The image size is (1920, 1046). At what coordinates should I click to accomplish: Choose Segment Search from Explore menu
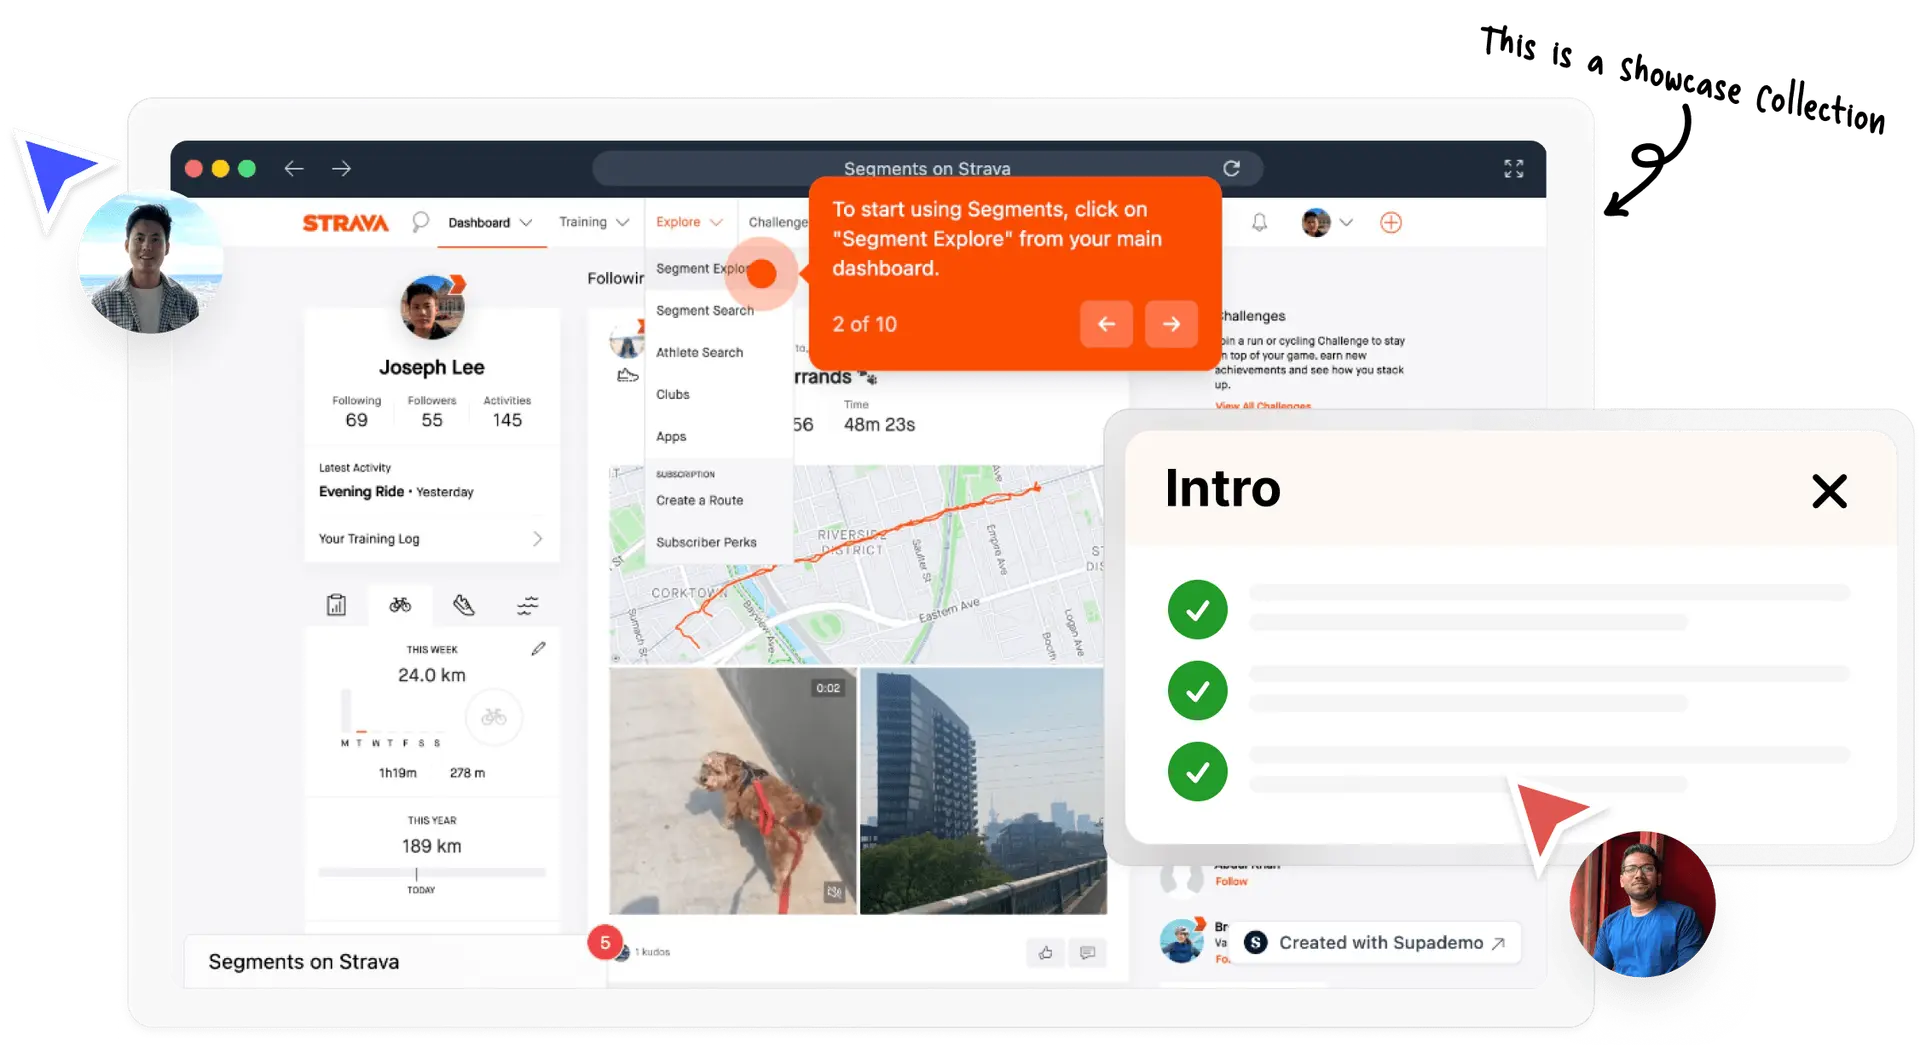[705, 311]
